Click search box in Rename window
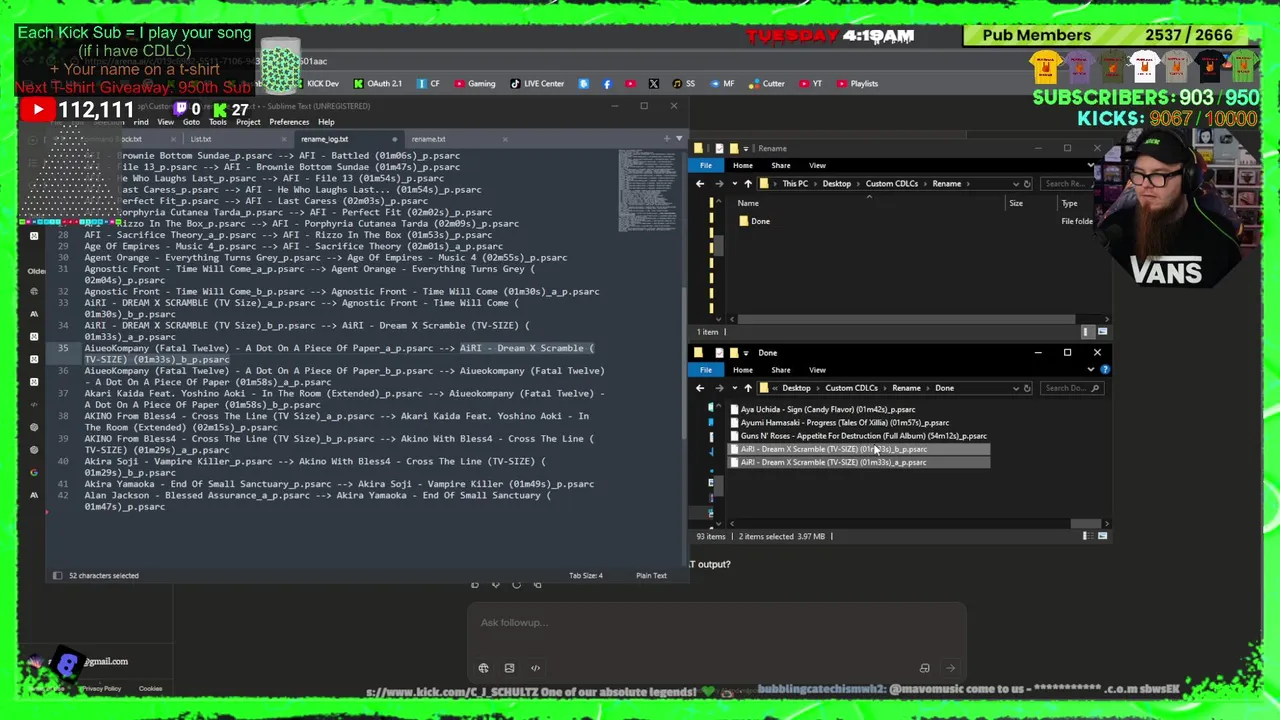The image size is (1280, 720). (x=1066, y=184)
